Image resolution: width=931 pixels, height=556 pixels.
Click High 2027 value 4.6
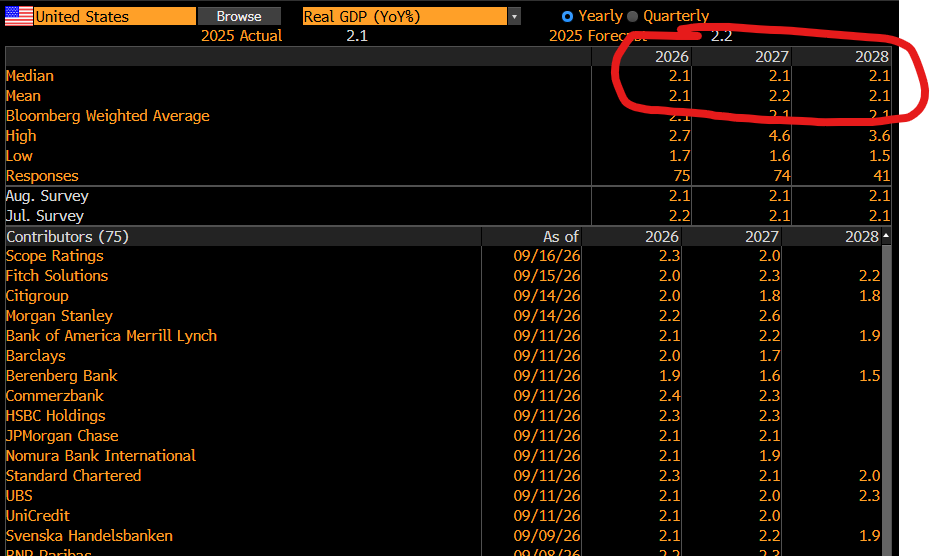tap(779, 136)
